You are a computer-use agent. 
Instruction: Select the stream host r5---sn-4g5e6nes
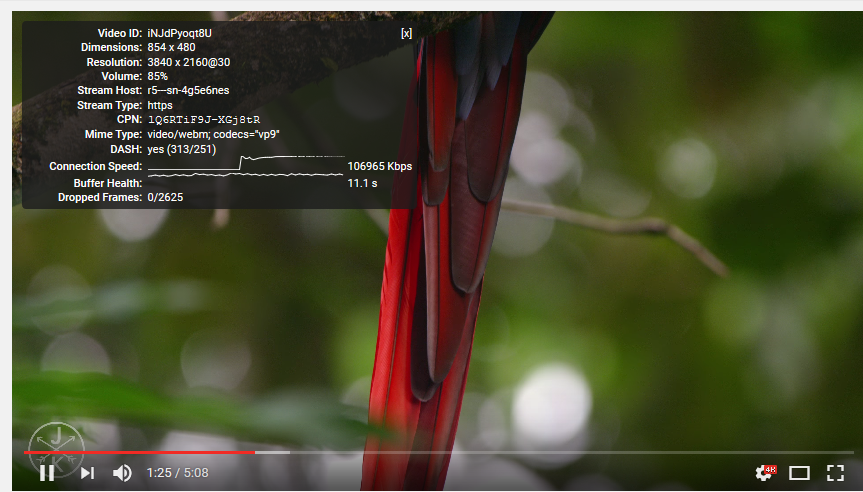pos(188,90)
